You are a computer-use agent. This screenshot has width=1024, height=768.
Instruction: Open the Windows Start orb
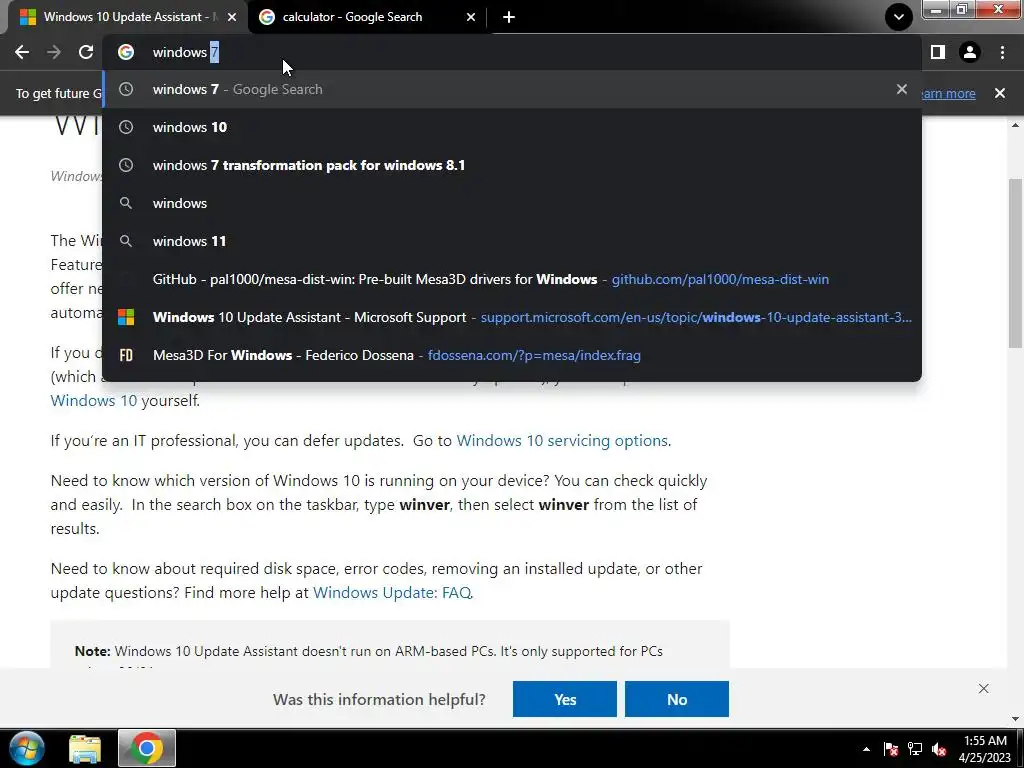tap(27, 748)
